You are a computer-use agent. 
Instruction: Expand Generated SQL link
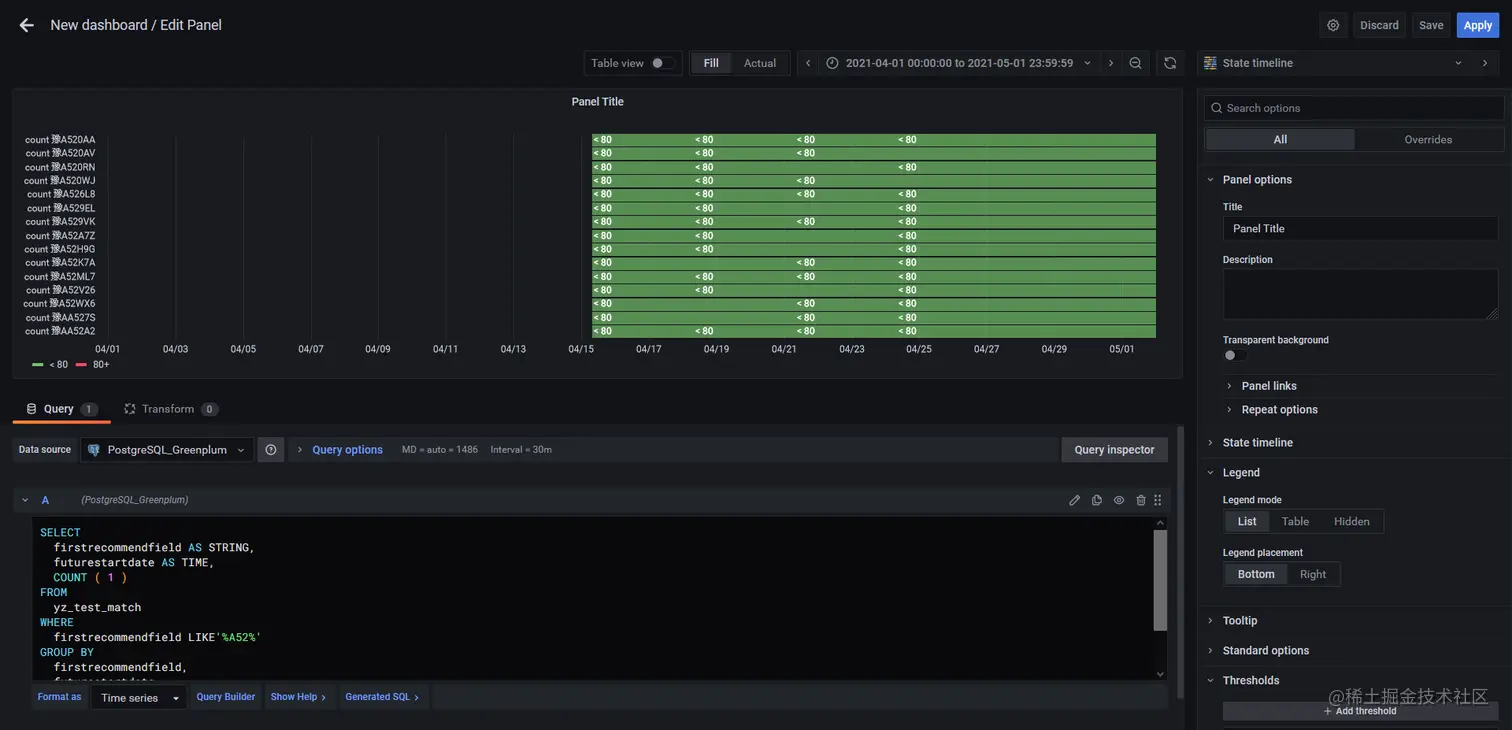click(x=382, y=698)
